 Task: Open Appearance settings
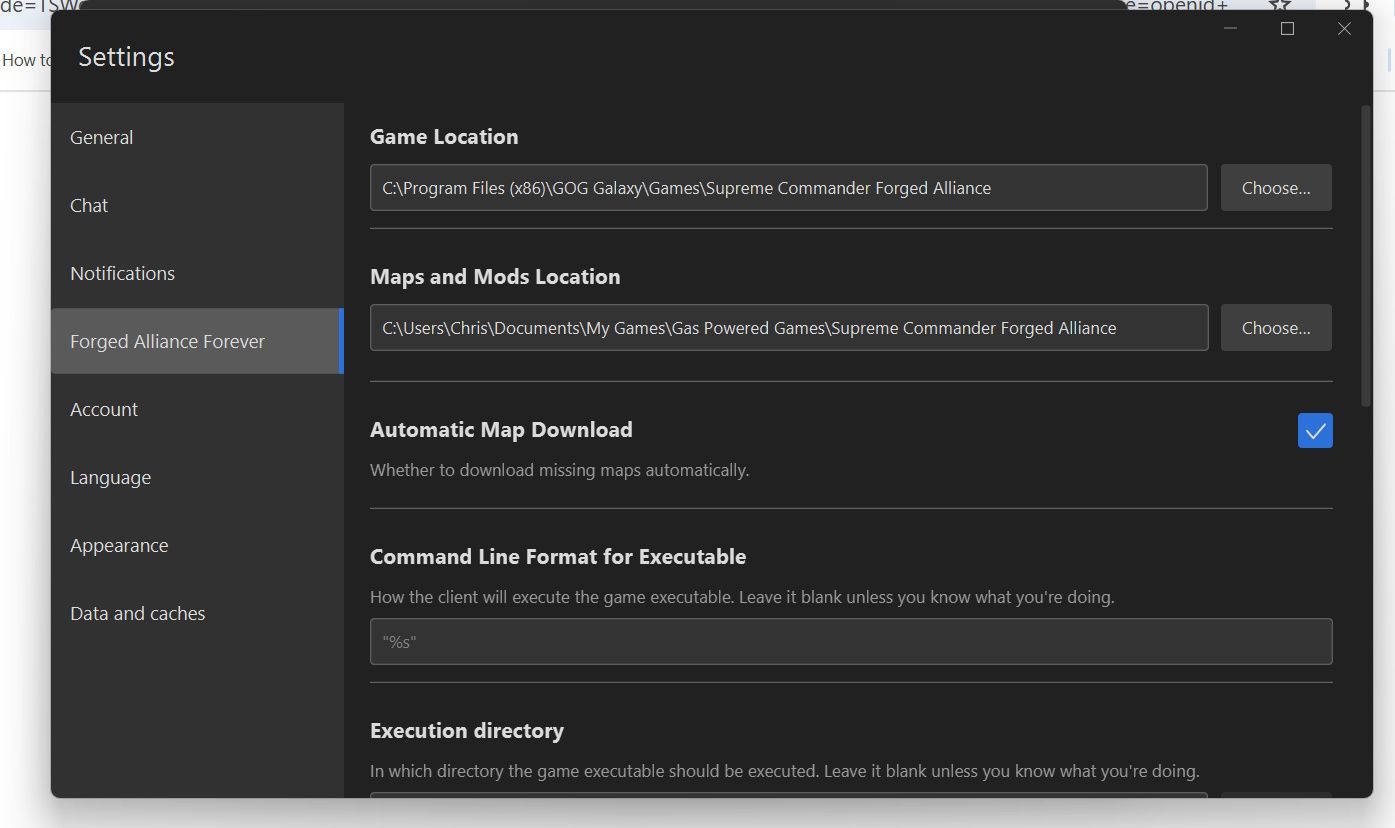click(197, 546)
